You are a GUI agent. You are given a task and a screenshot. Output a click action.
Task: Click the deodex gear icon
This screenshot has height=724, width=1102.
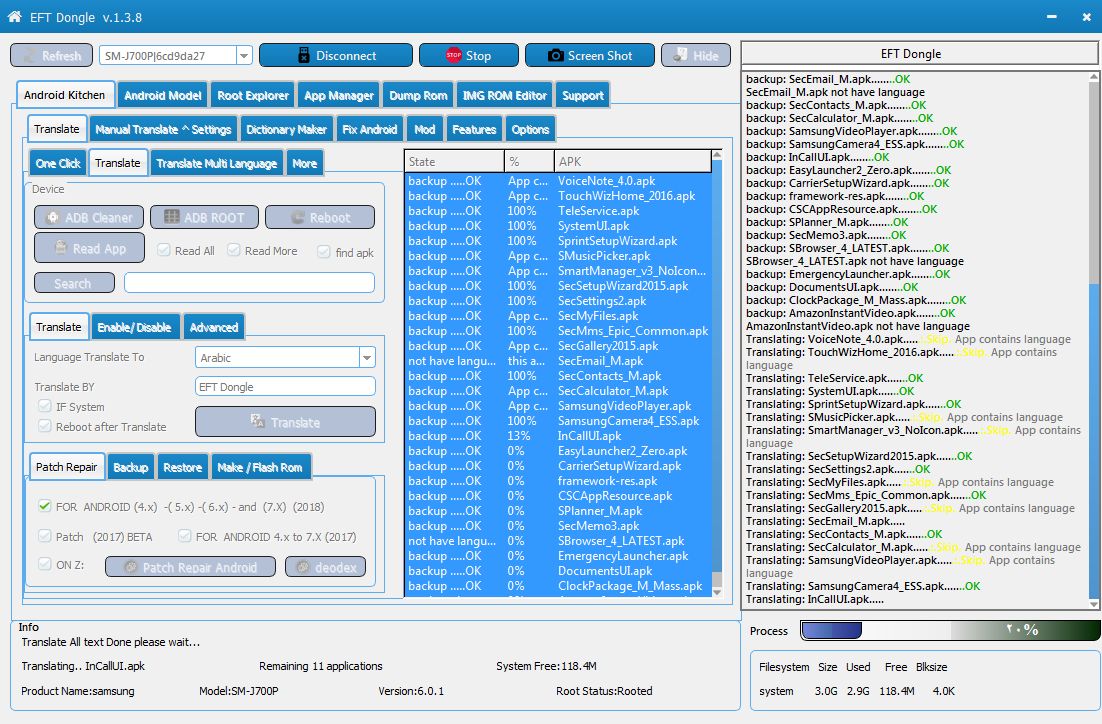tap(303, 567)
